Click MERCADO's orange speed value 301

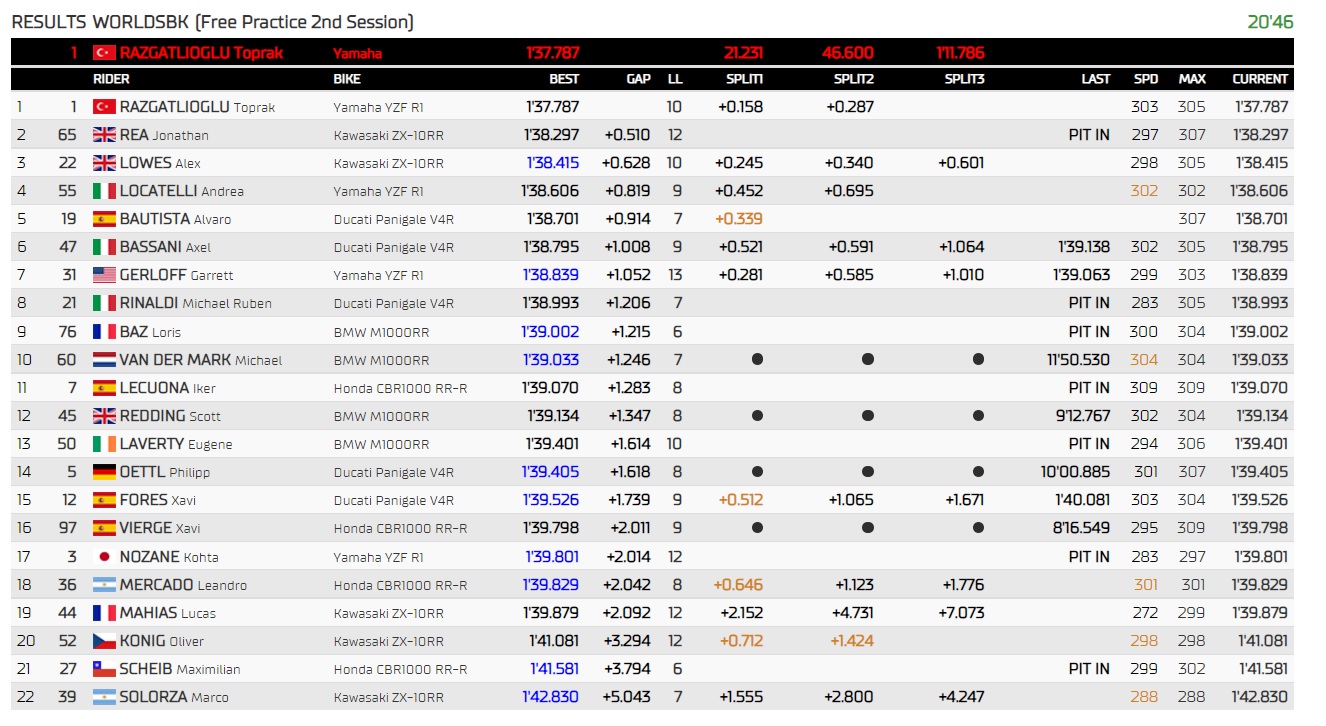click(x=1146, y=585)
